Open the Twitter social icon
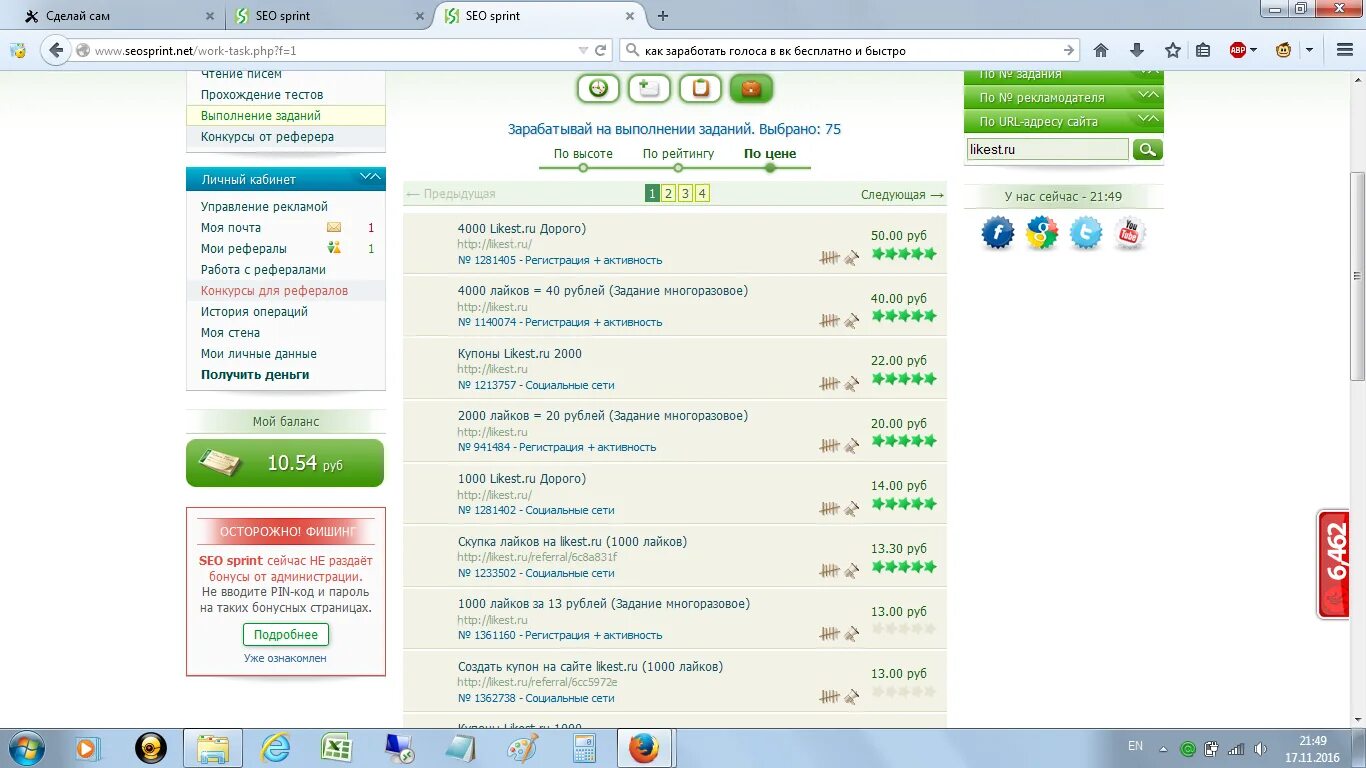The height and width of the screenshot is (768, 1366). click(x=1086, y=234)
